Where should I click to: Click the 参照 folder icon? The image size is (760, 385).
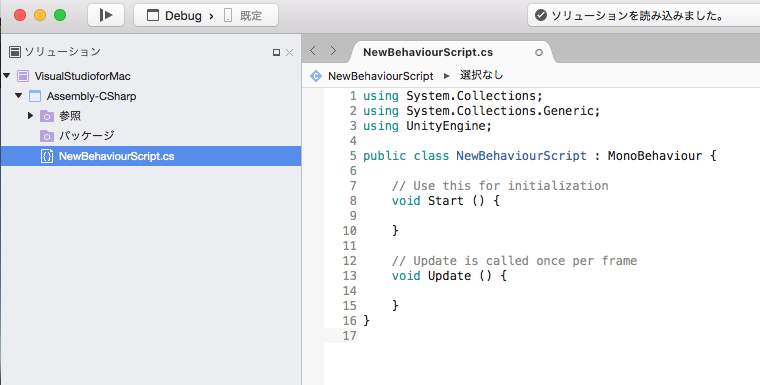[x=47, y=116]
